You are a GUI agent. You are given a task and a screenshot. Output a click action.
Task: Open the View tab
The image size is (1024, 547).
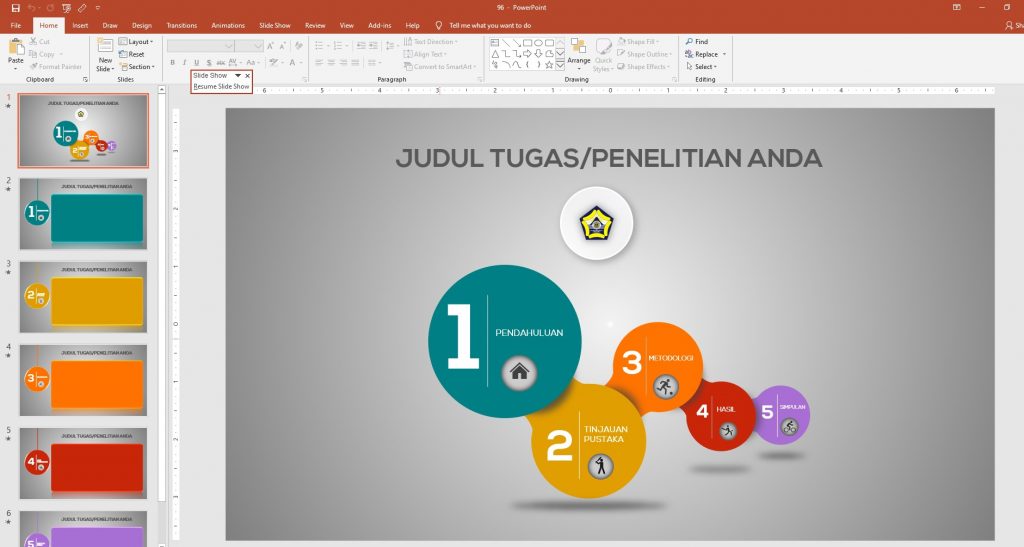point(347,25)
